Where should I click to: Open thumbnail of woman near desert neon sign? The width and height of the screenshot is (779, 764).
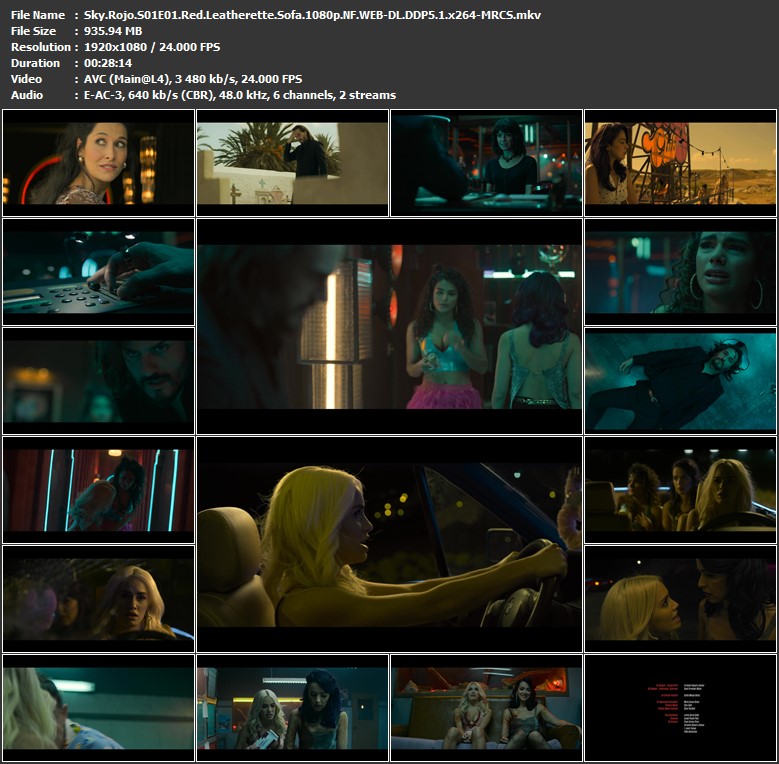pos(680,163)
